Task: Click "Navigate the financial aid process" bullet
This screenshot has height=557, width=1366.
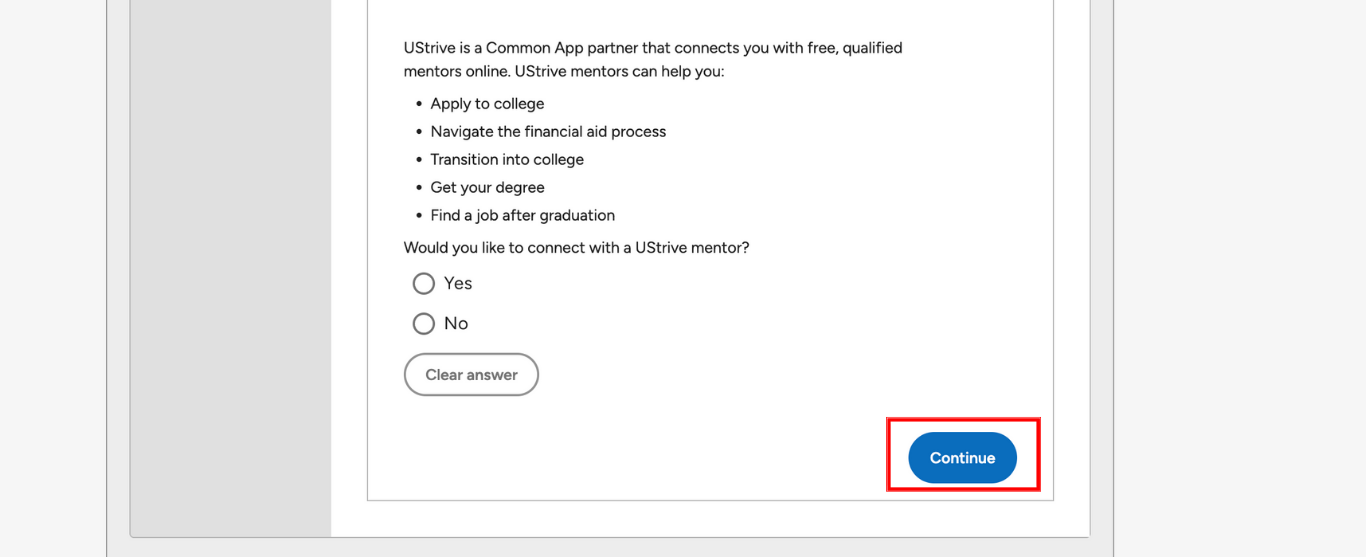Action: (x=548, y=132)
